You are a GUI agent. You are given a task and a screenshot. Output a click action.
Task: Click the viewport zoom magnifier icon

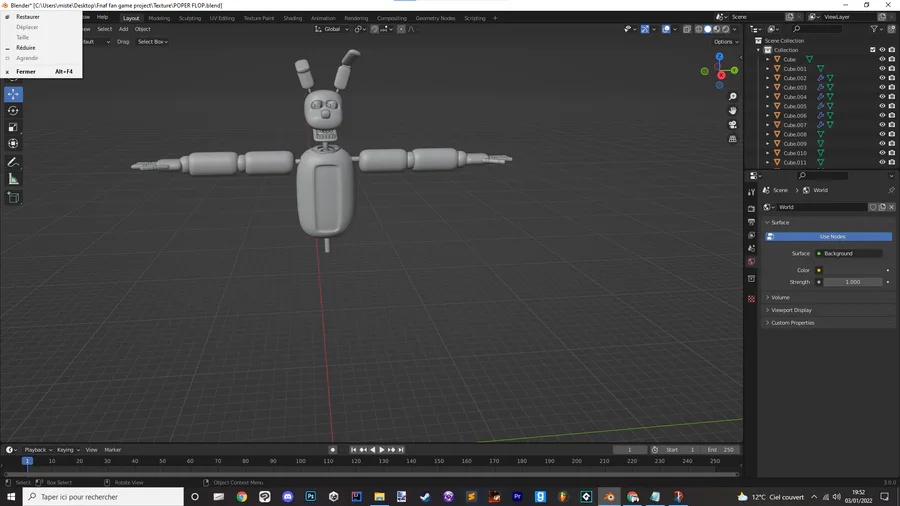(x=732, y=97)
